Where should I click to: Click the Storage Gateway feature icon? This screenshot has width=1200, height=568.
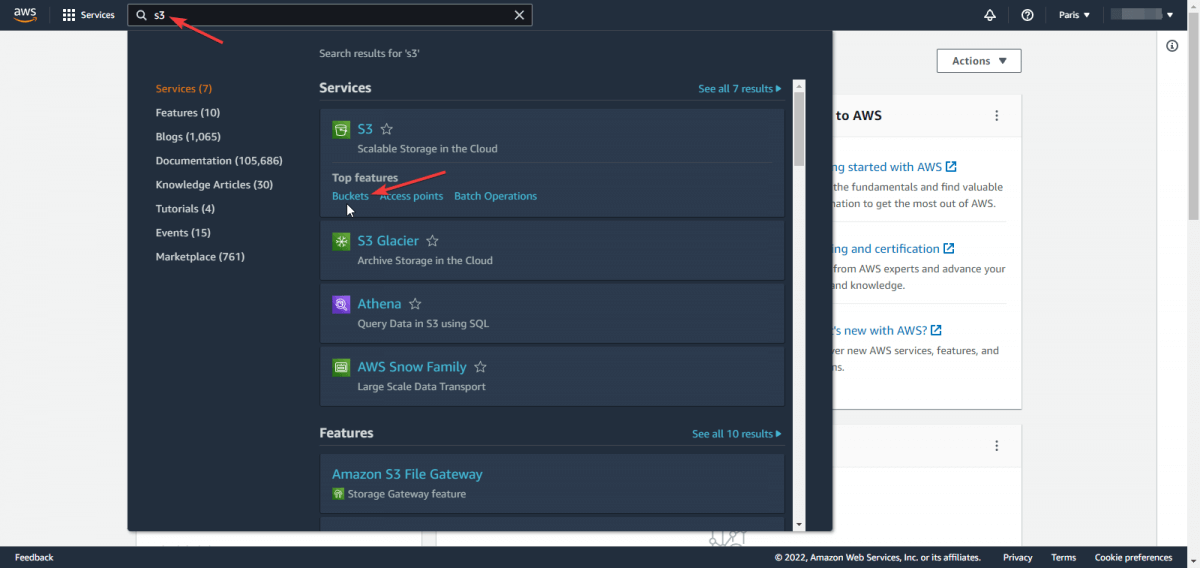(x=338, y=494)
